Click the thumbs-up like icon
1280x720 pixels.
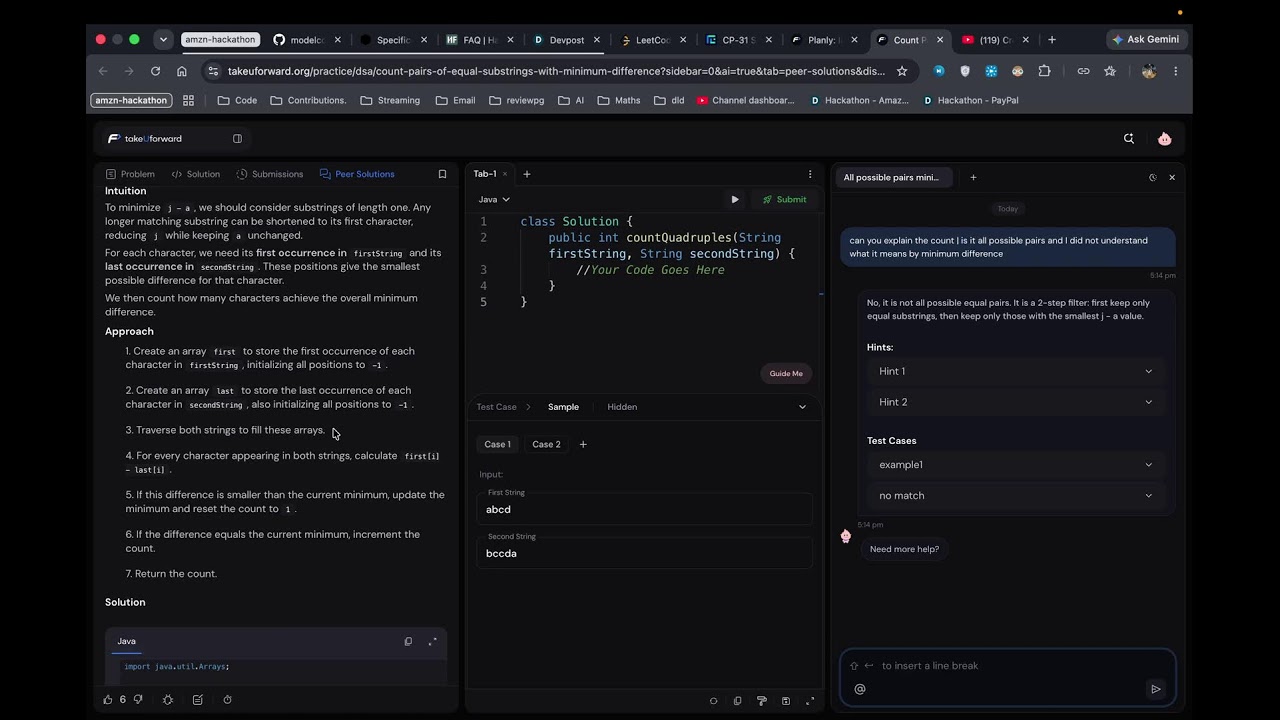point(108,700)
